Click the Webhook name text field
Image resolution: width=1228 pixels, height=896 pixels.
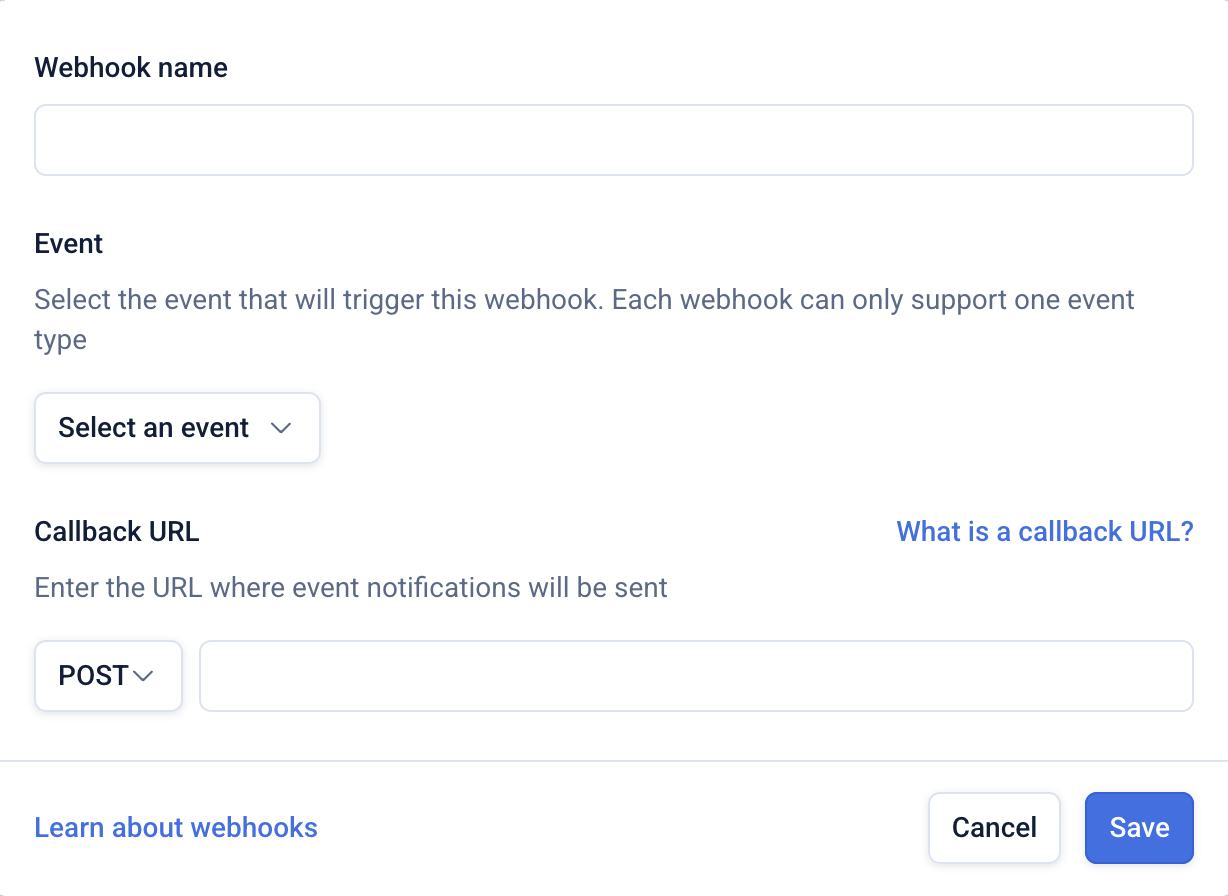click(x=614, y=140)
